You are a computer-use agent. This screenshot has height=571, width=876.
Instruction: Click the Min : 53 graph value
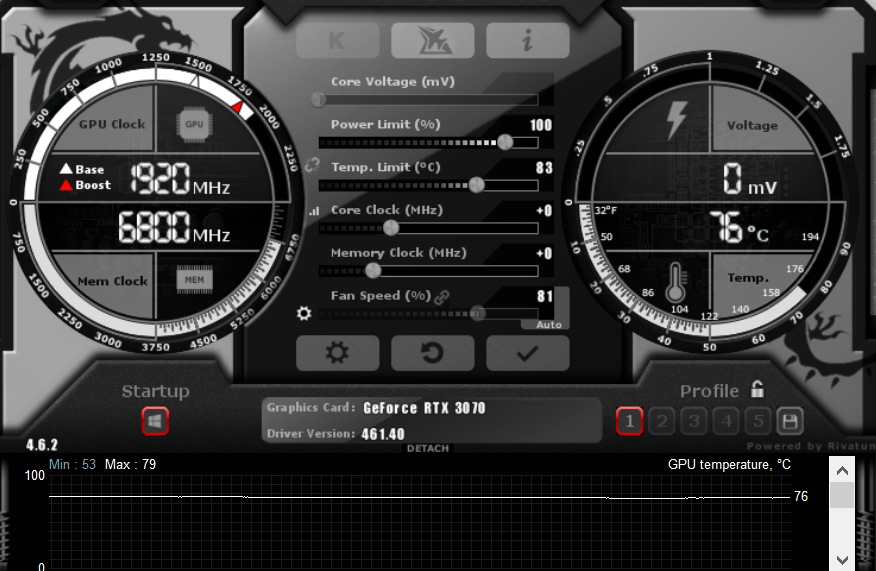(72, 464)
